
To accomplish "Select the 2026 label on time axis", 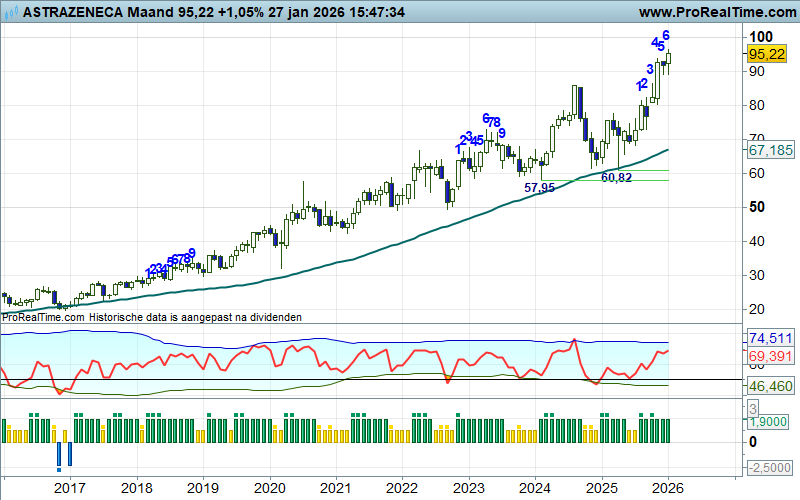I will coord(667,487).
